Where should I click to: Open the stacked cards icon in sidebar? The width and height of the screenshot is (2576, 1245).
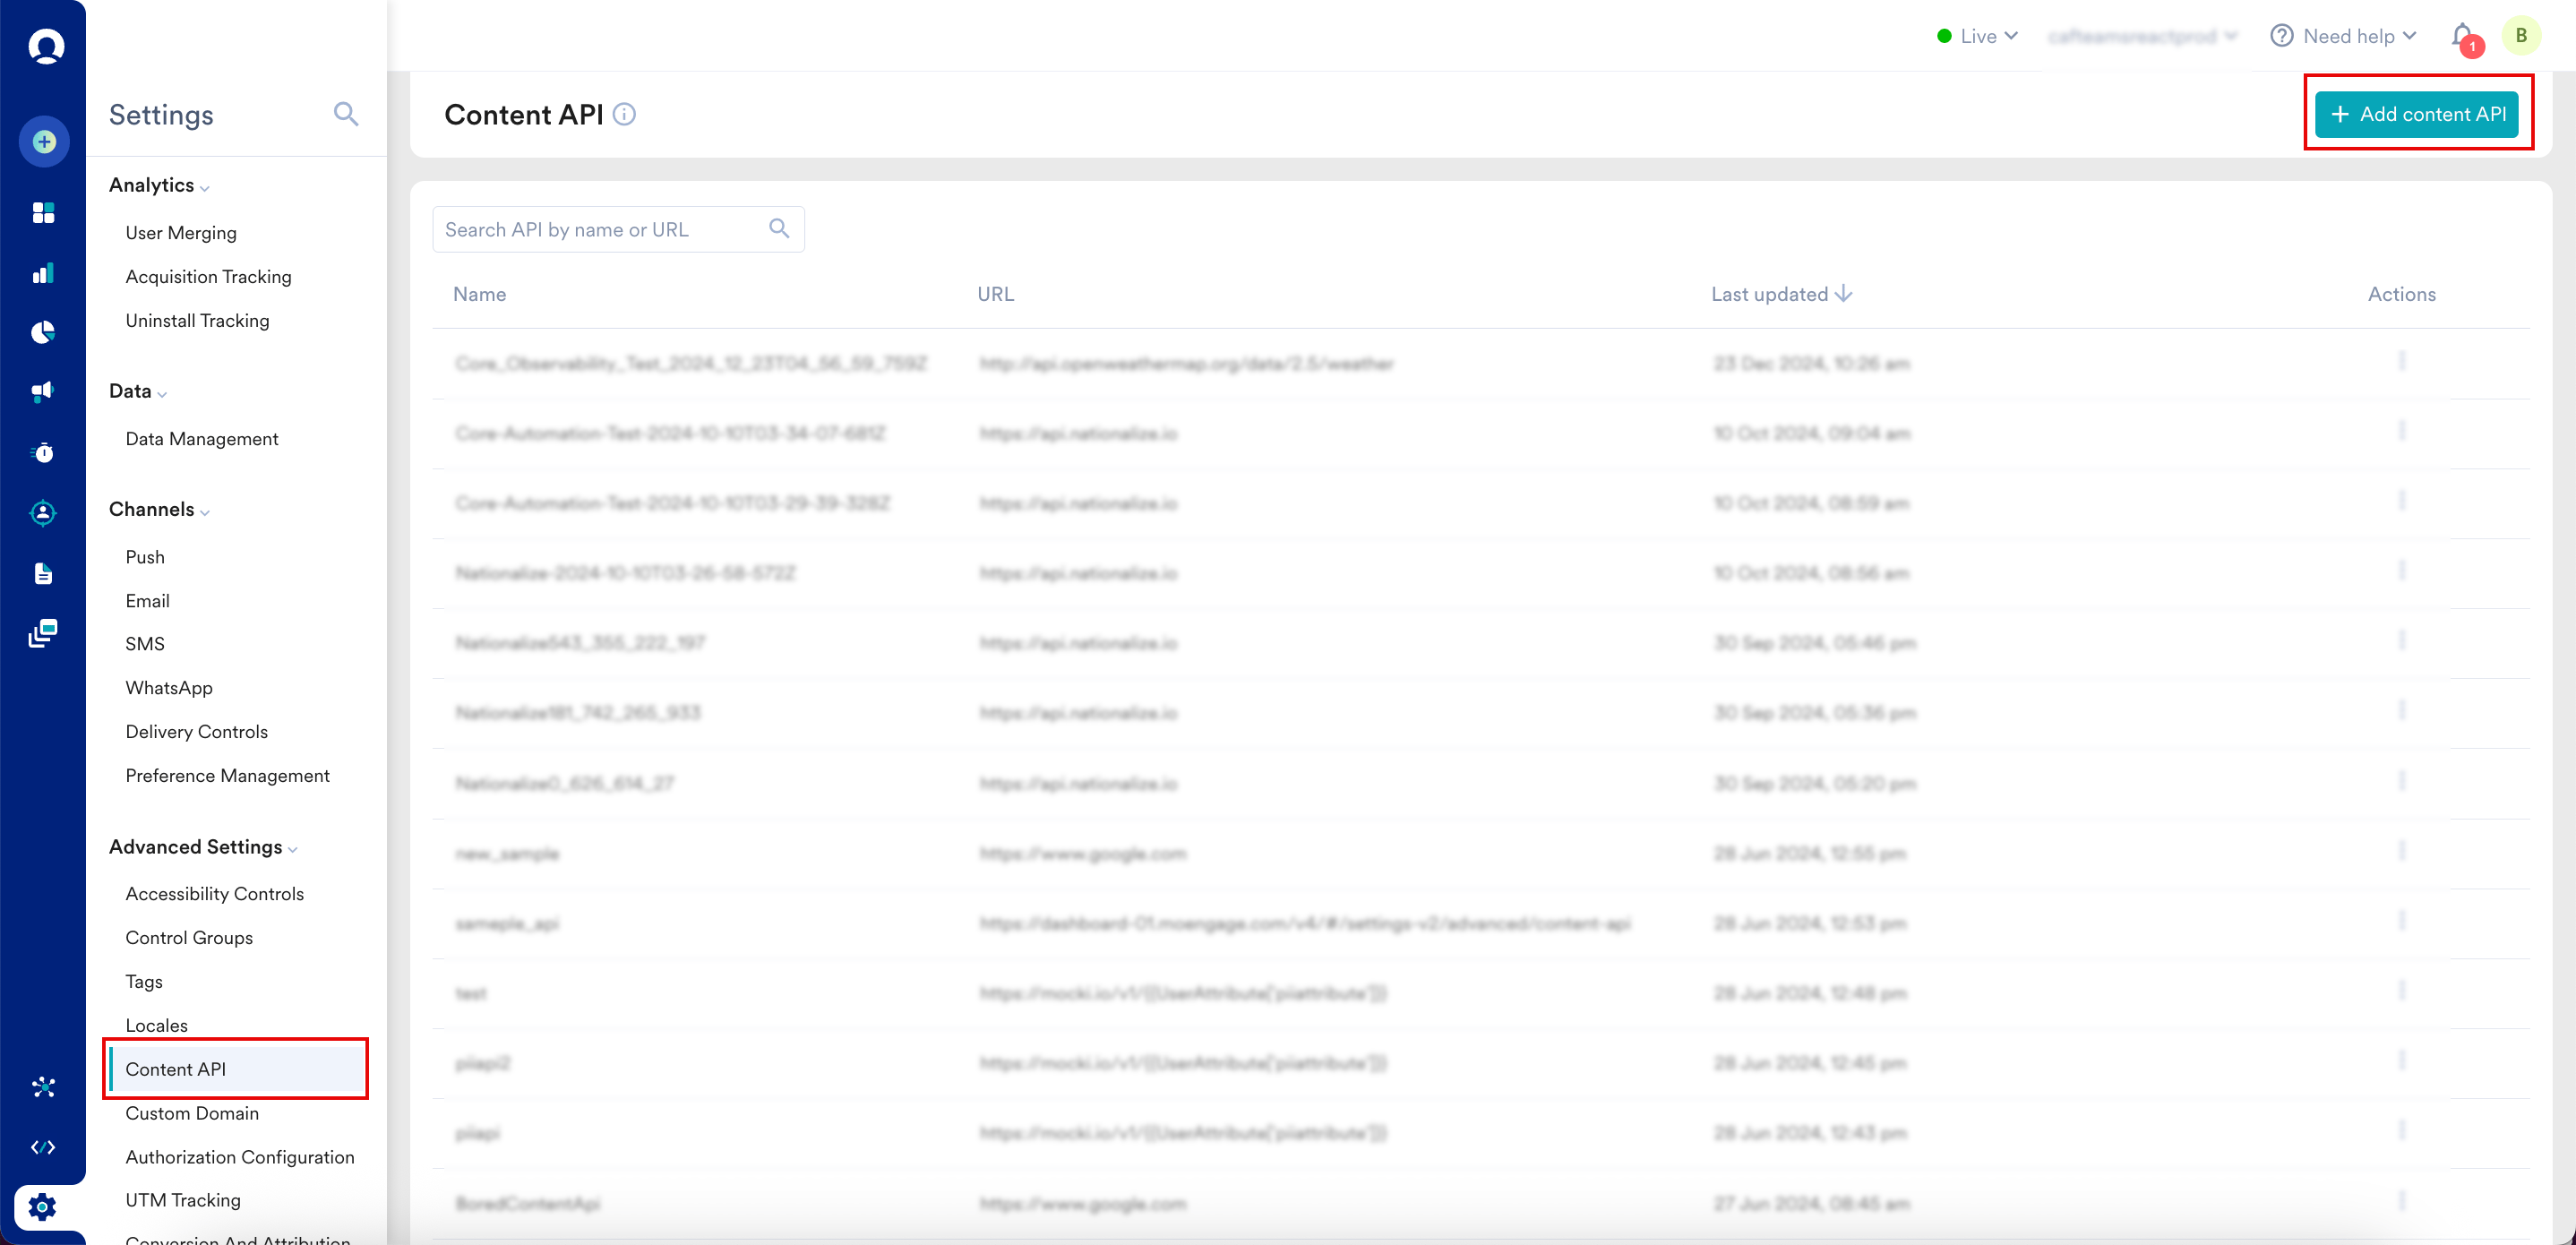point(43,633)
